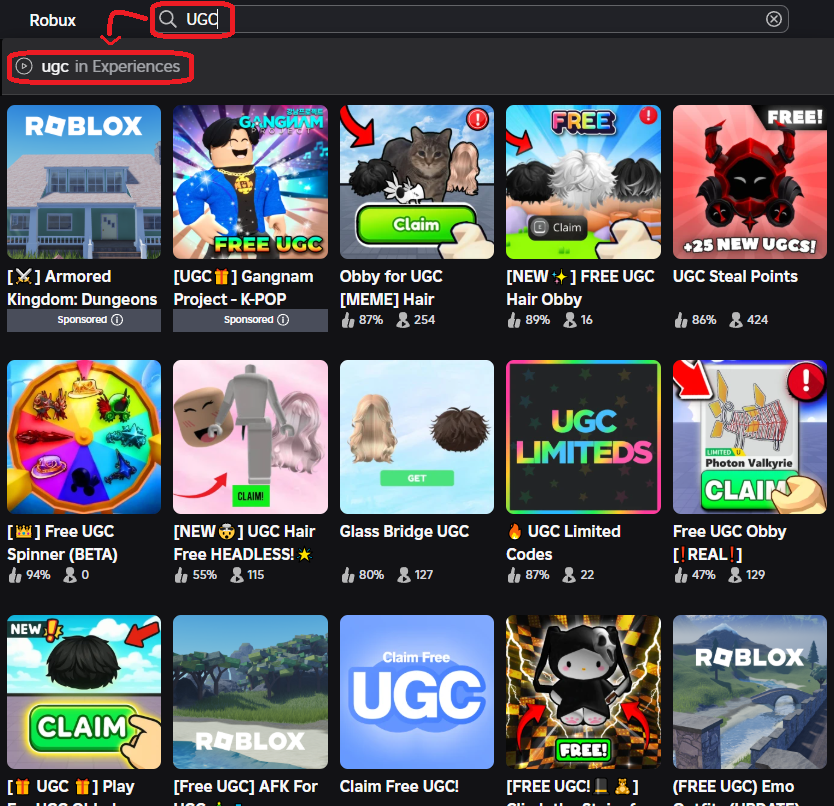Click the 'FREE UGC Hair Obby' title
Screen dimensions: 834x806
click(x=580, y=288)
